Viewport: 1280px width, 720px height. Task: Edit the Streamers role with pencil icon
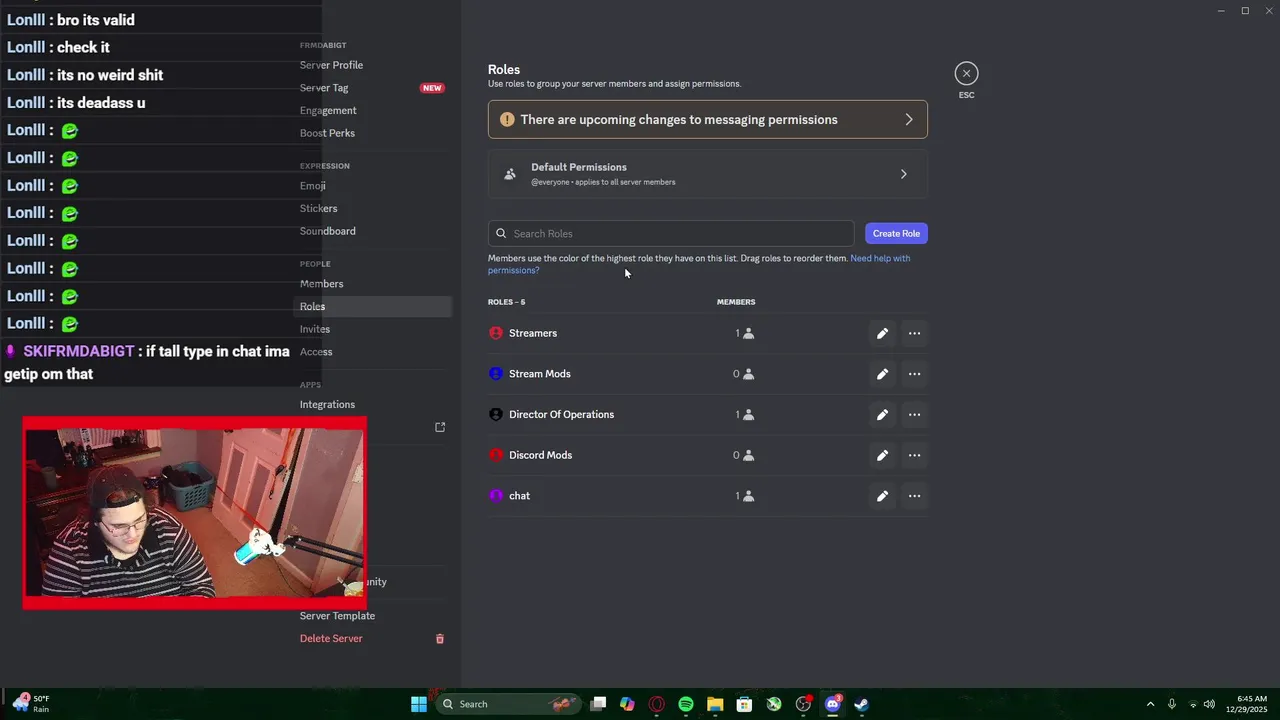pos(882,333)
